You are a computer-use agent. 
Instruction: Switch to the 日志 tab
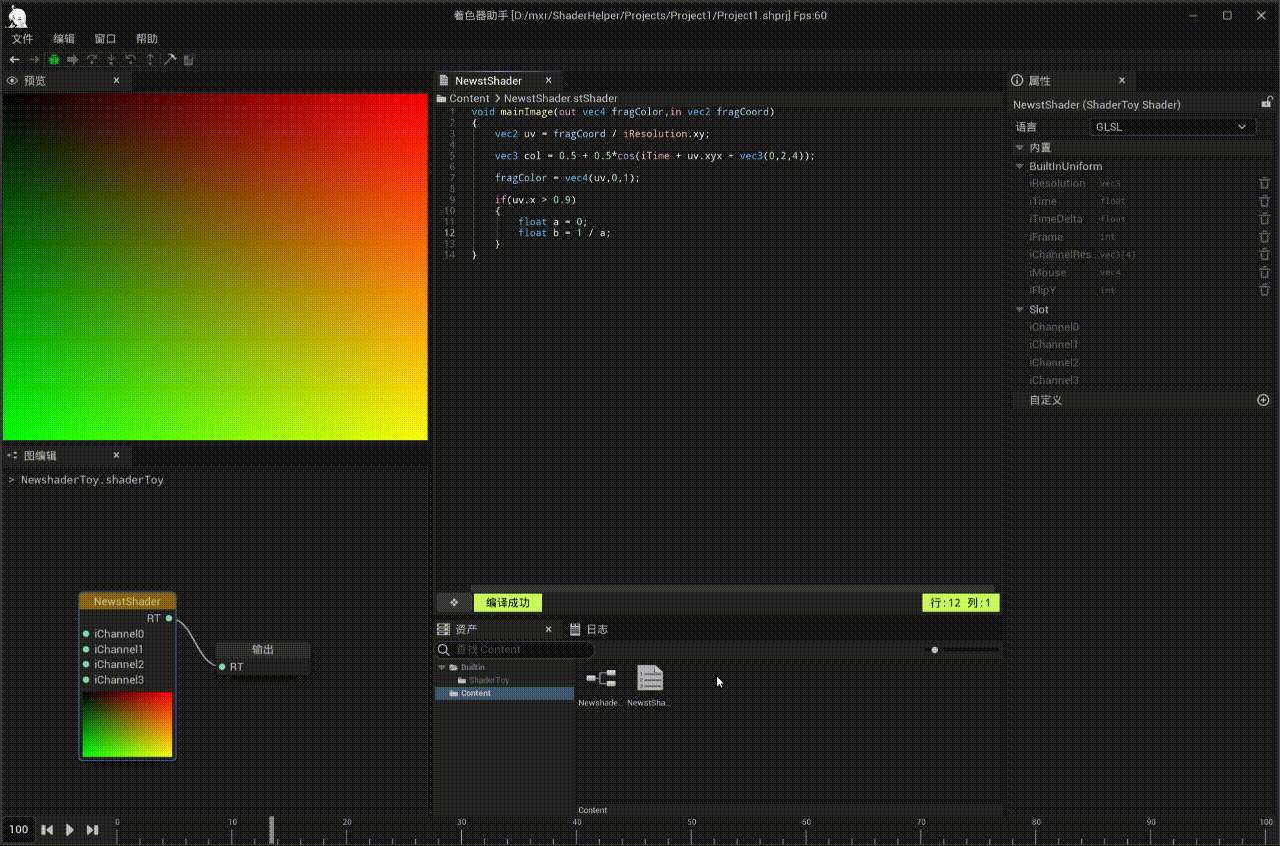tap(589, 629)
